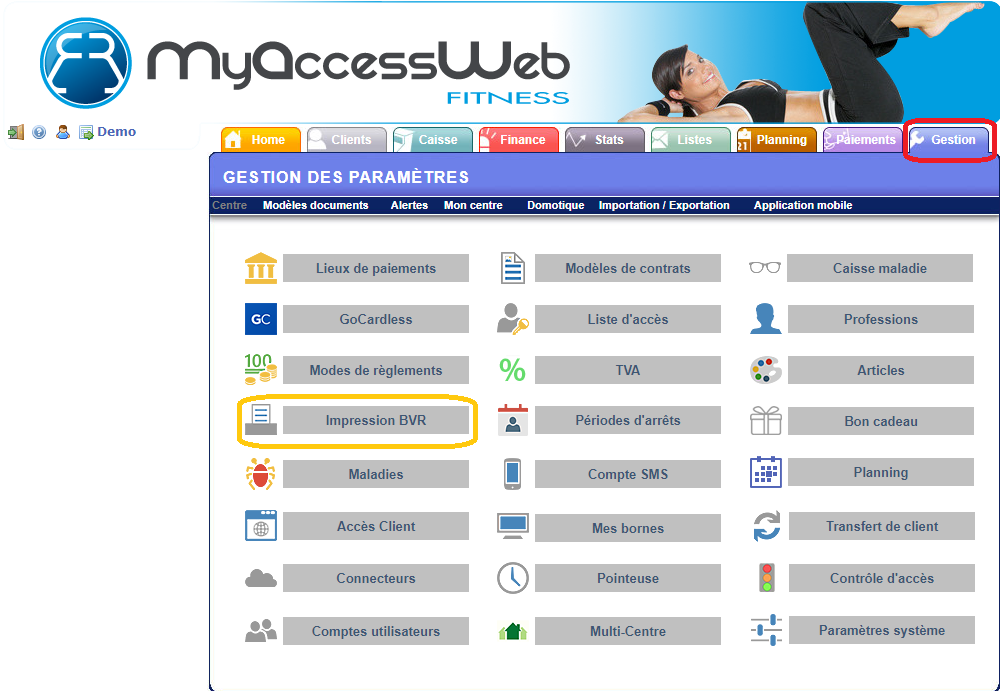Click the Connecteurs button
This screenshot has height=691, width=1000.
tap(376, 578)
